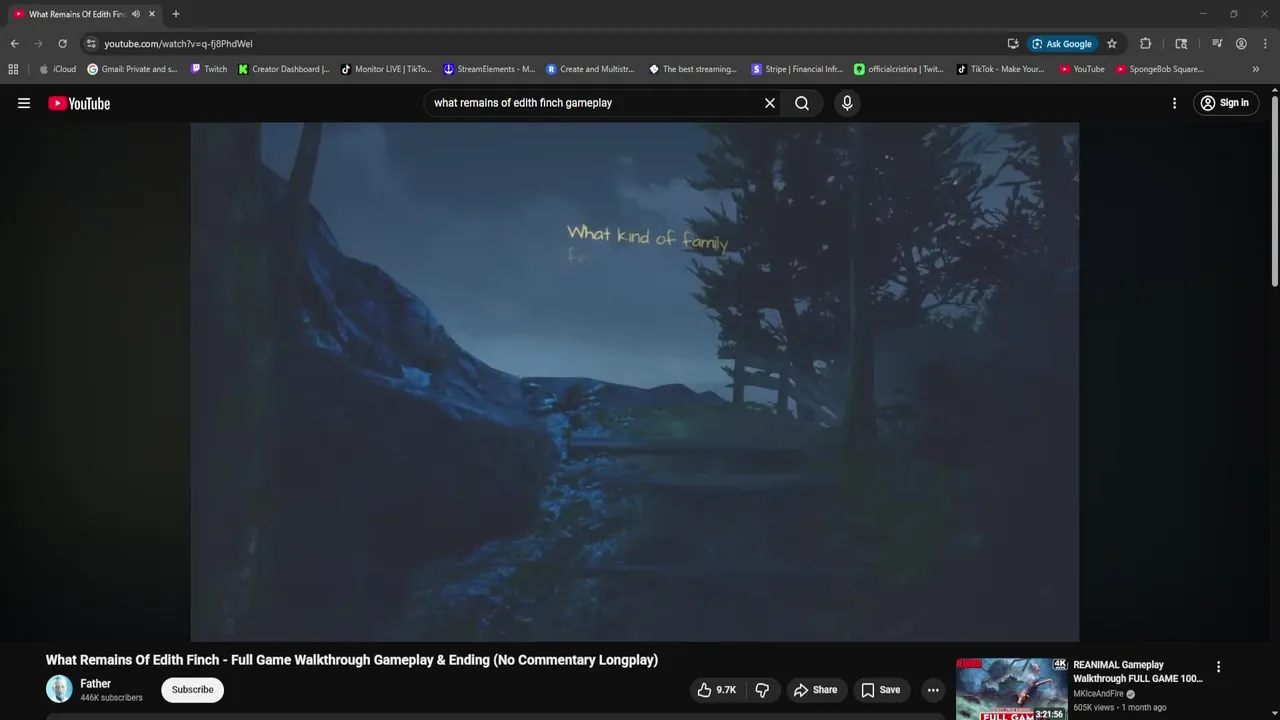Open media controls icon in toolbar
Image resolution: width=1280 pixels, height=720 pixels.
tap(1217, 44)
